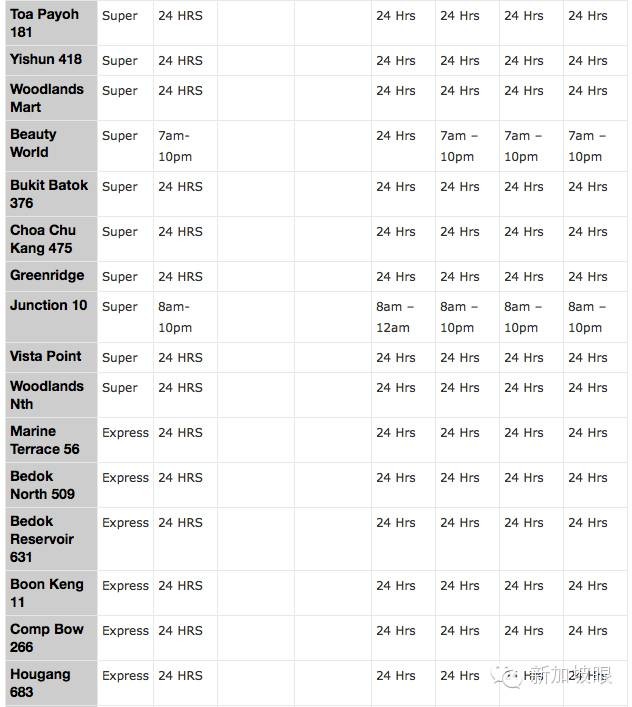Viewport: 632px width, 707px height.
Task: Click the Bukit Batok 376 store name
Action: coord(49,194)
